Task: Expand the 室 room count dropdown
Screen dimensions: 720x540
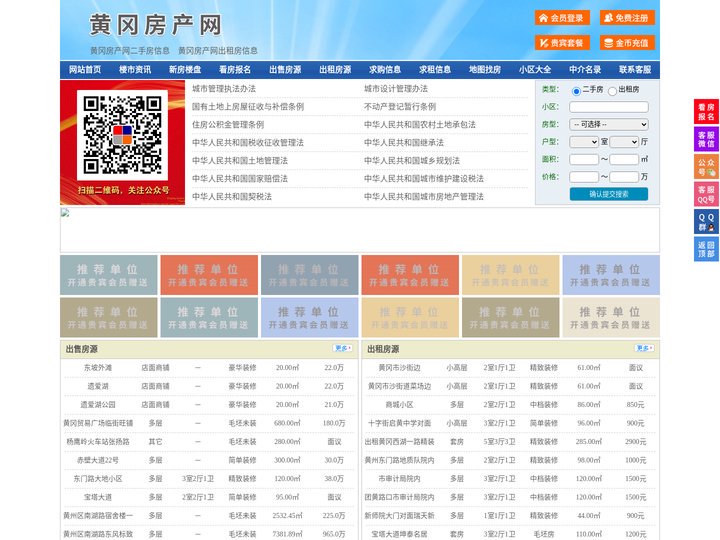Action: (x=584, y=142)
